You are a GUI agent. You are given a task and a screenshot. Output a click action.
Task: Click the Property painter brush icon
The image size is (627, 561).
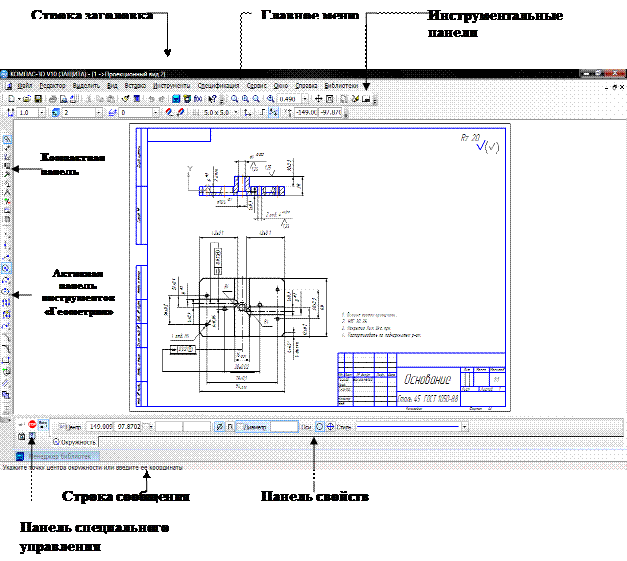pos(126,99)
